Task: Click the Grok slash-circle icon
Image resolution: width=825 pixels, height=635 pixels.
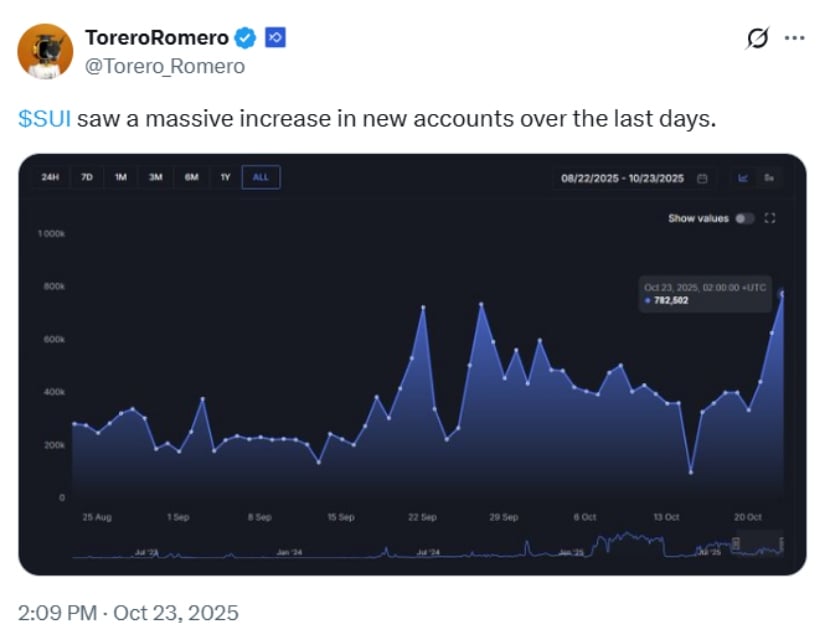Action: [x=758, y=38]
